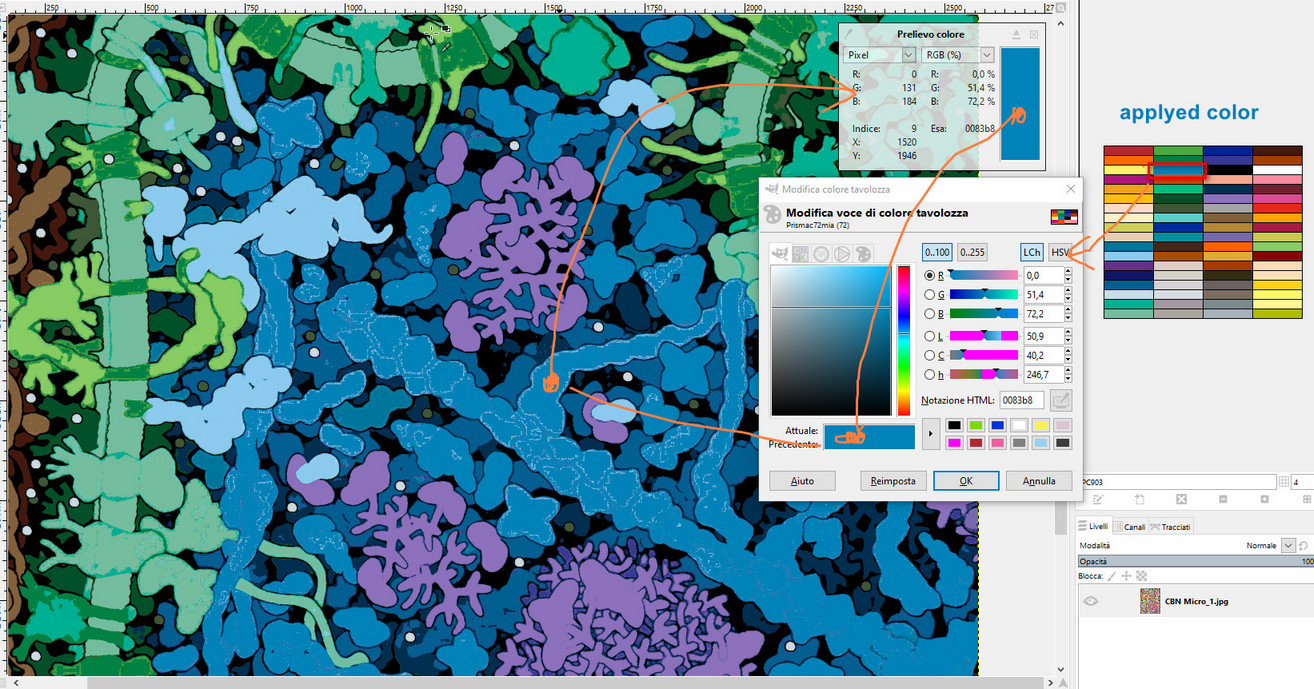
Task: Select the h hue radio button
Action: (x=931, y=375)
